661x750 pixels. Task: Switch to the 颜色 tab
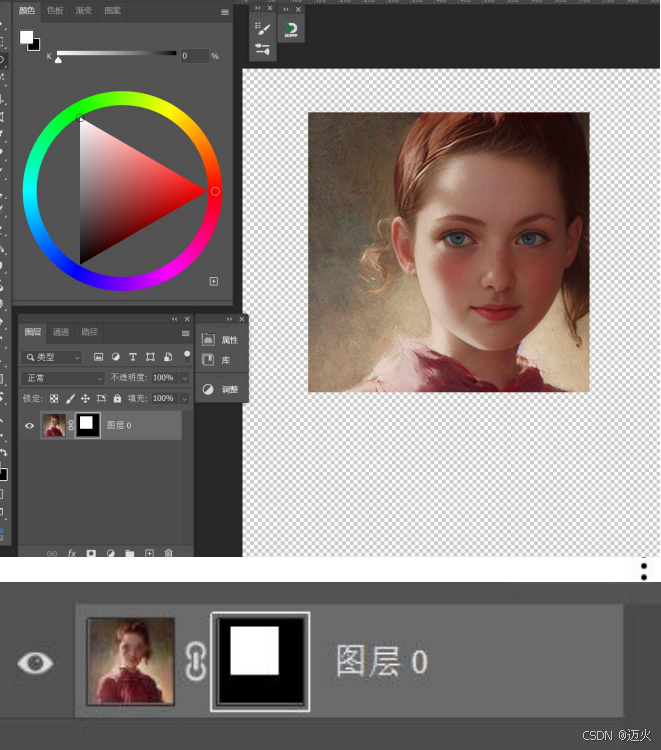27,11
